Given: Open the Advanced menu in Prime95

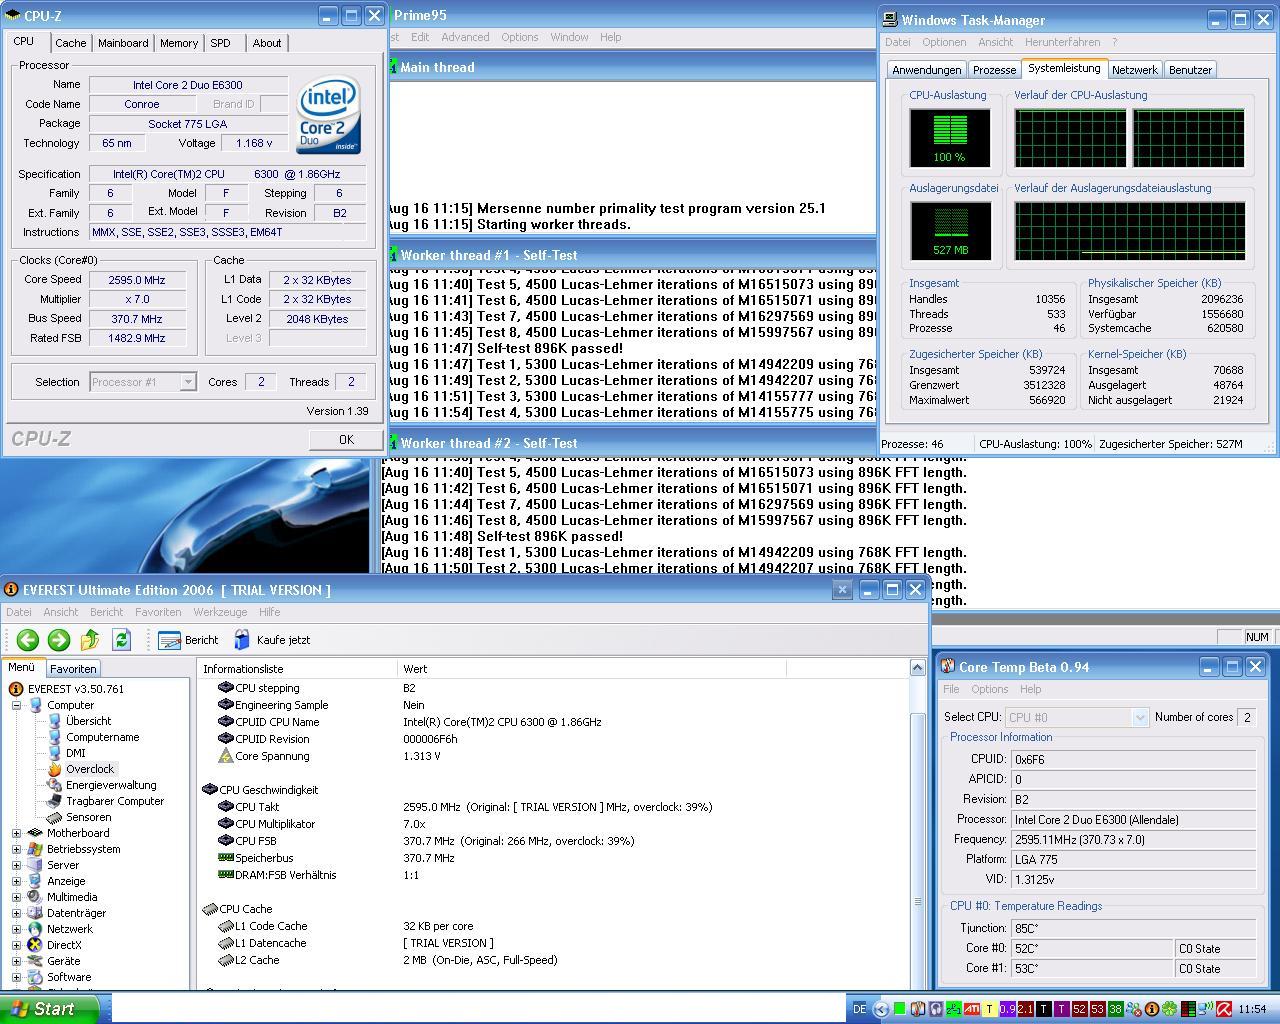Looking at the screenshot, I should point(465,37).
